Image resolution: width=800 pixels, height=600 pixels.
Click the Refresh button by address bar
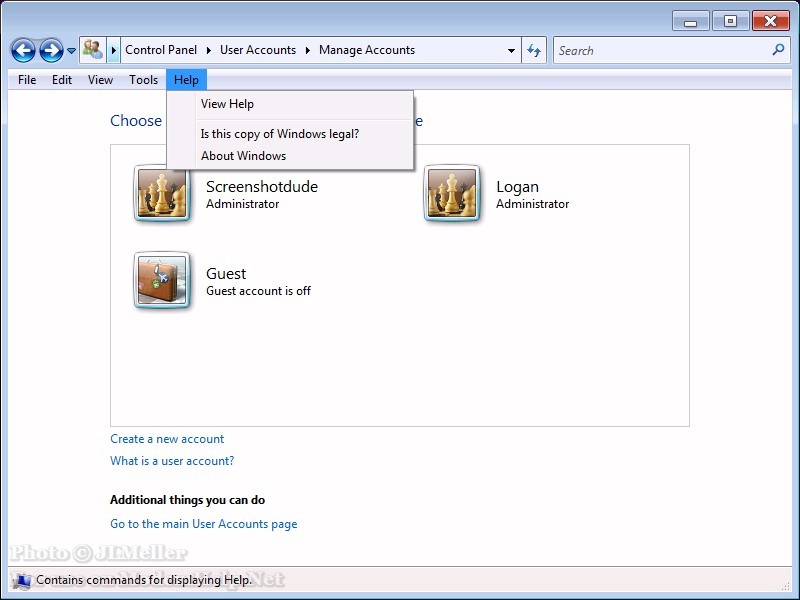coord(534,50)
